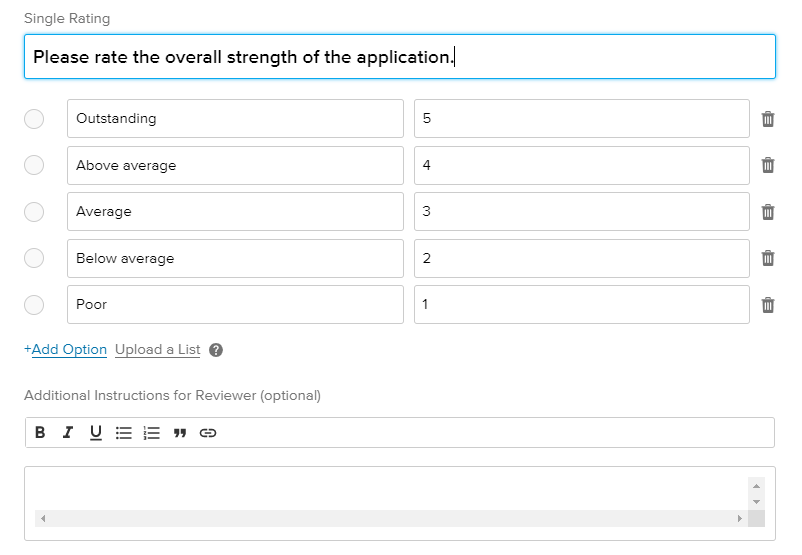Open help icon next to Upload a List
Screen dimensions: 802x555
click(216, 350)
